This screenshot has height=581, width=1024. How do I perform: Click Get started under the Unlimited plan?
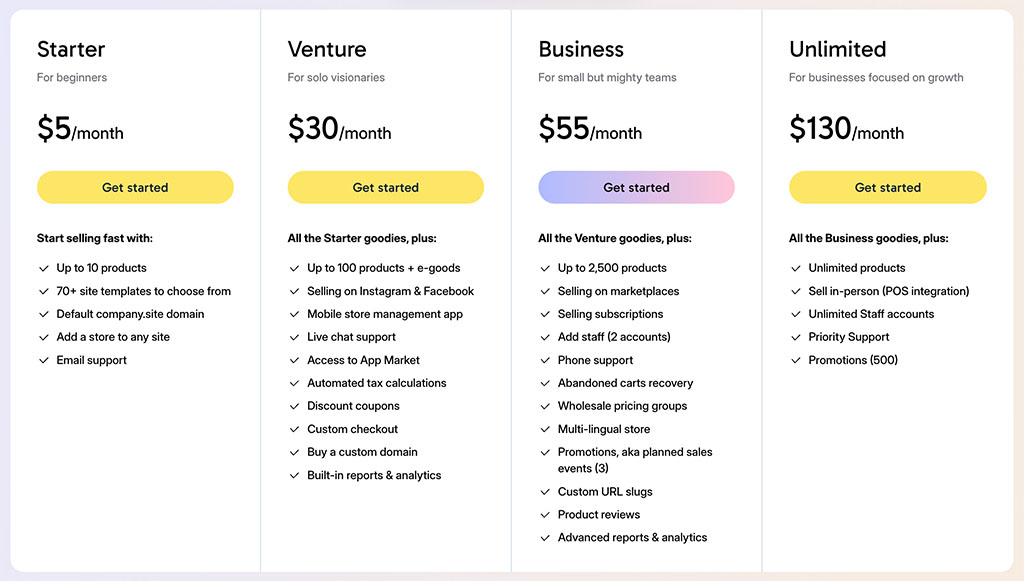(x=888, y=187)
